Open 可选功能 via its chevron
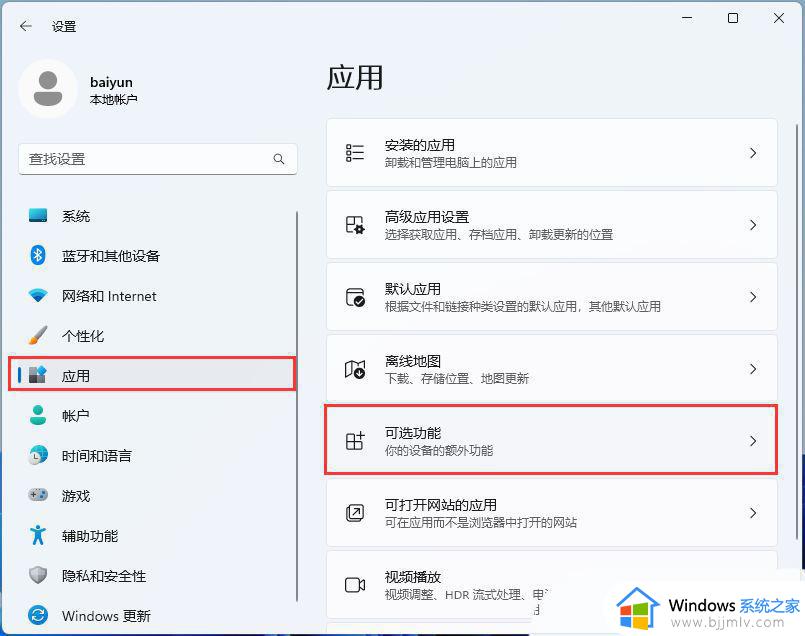The width and height of the screenshot is (805, 636). click(753, 440)
